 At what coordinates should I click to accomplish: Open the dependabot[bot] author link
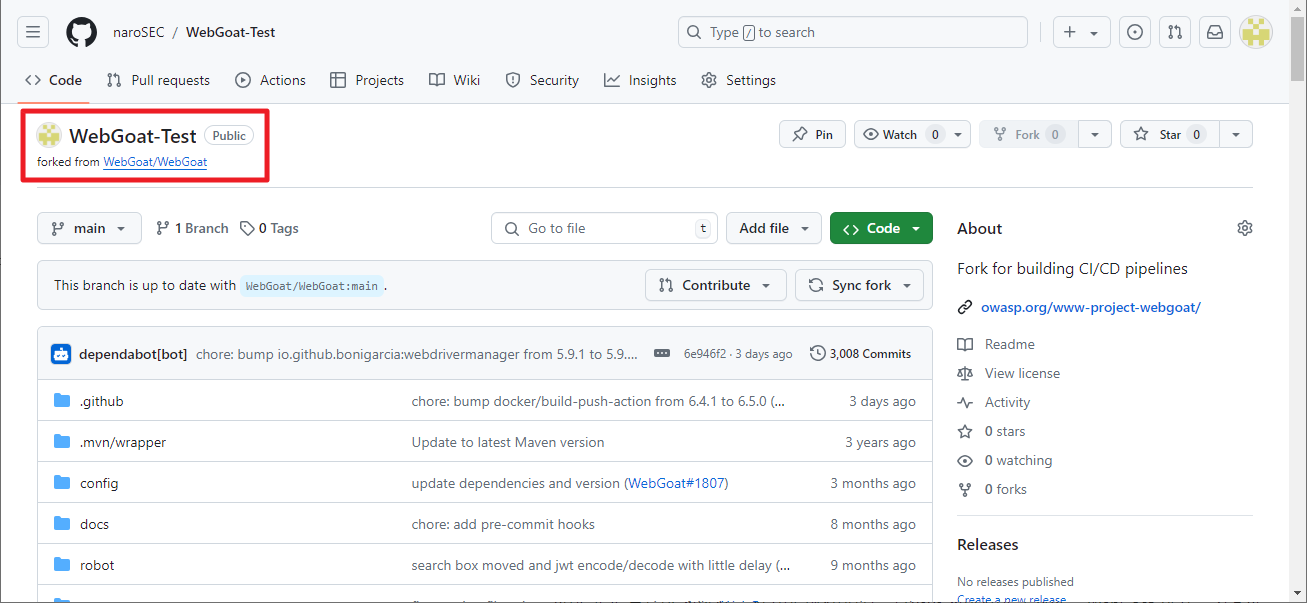coord(133,354)
